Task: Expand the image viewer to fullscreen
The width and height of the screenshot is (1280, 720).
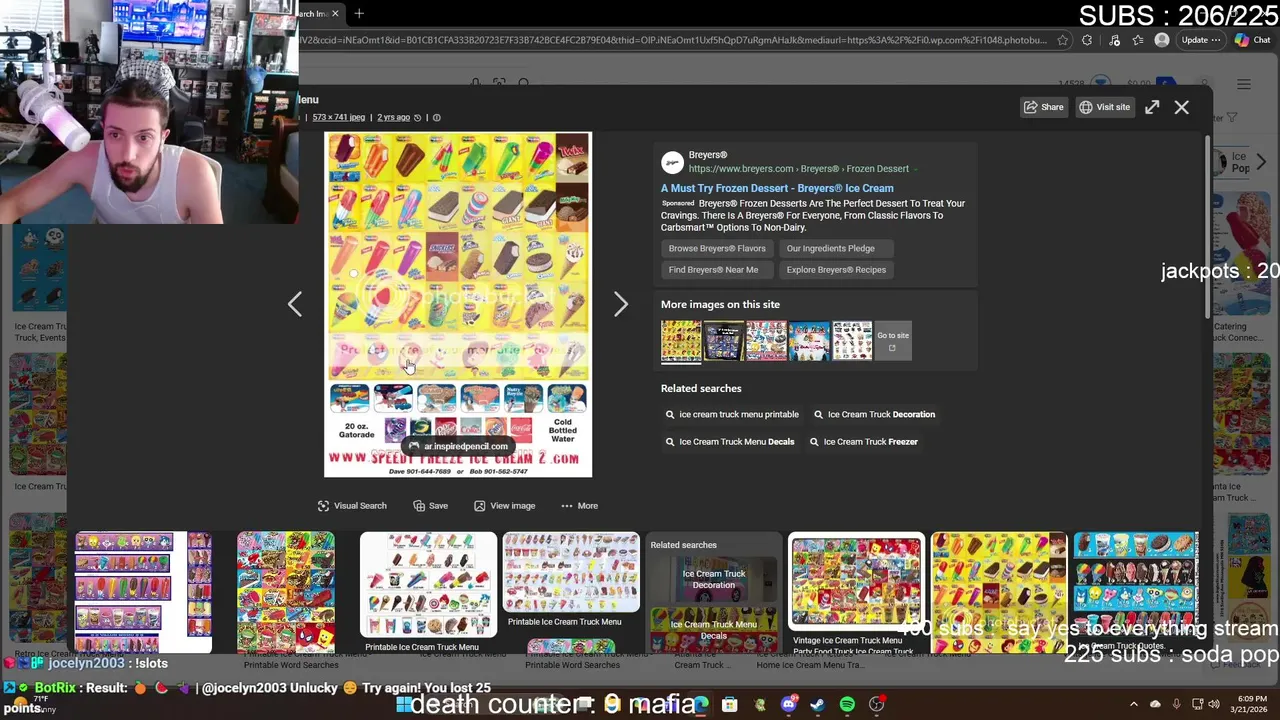Action: tap(1152, 107)
